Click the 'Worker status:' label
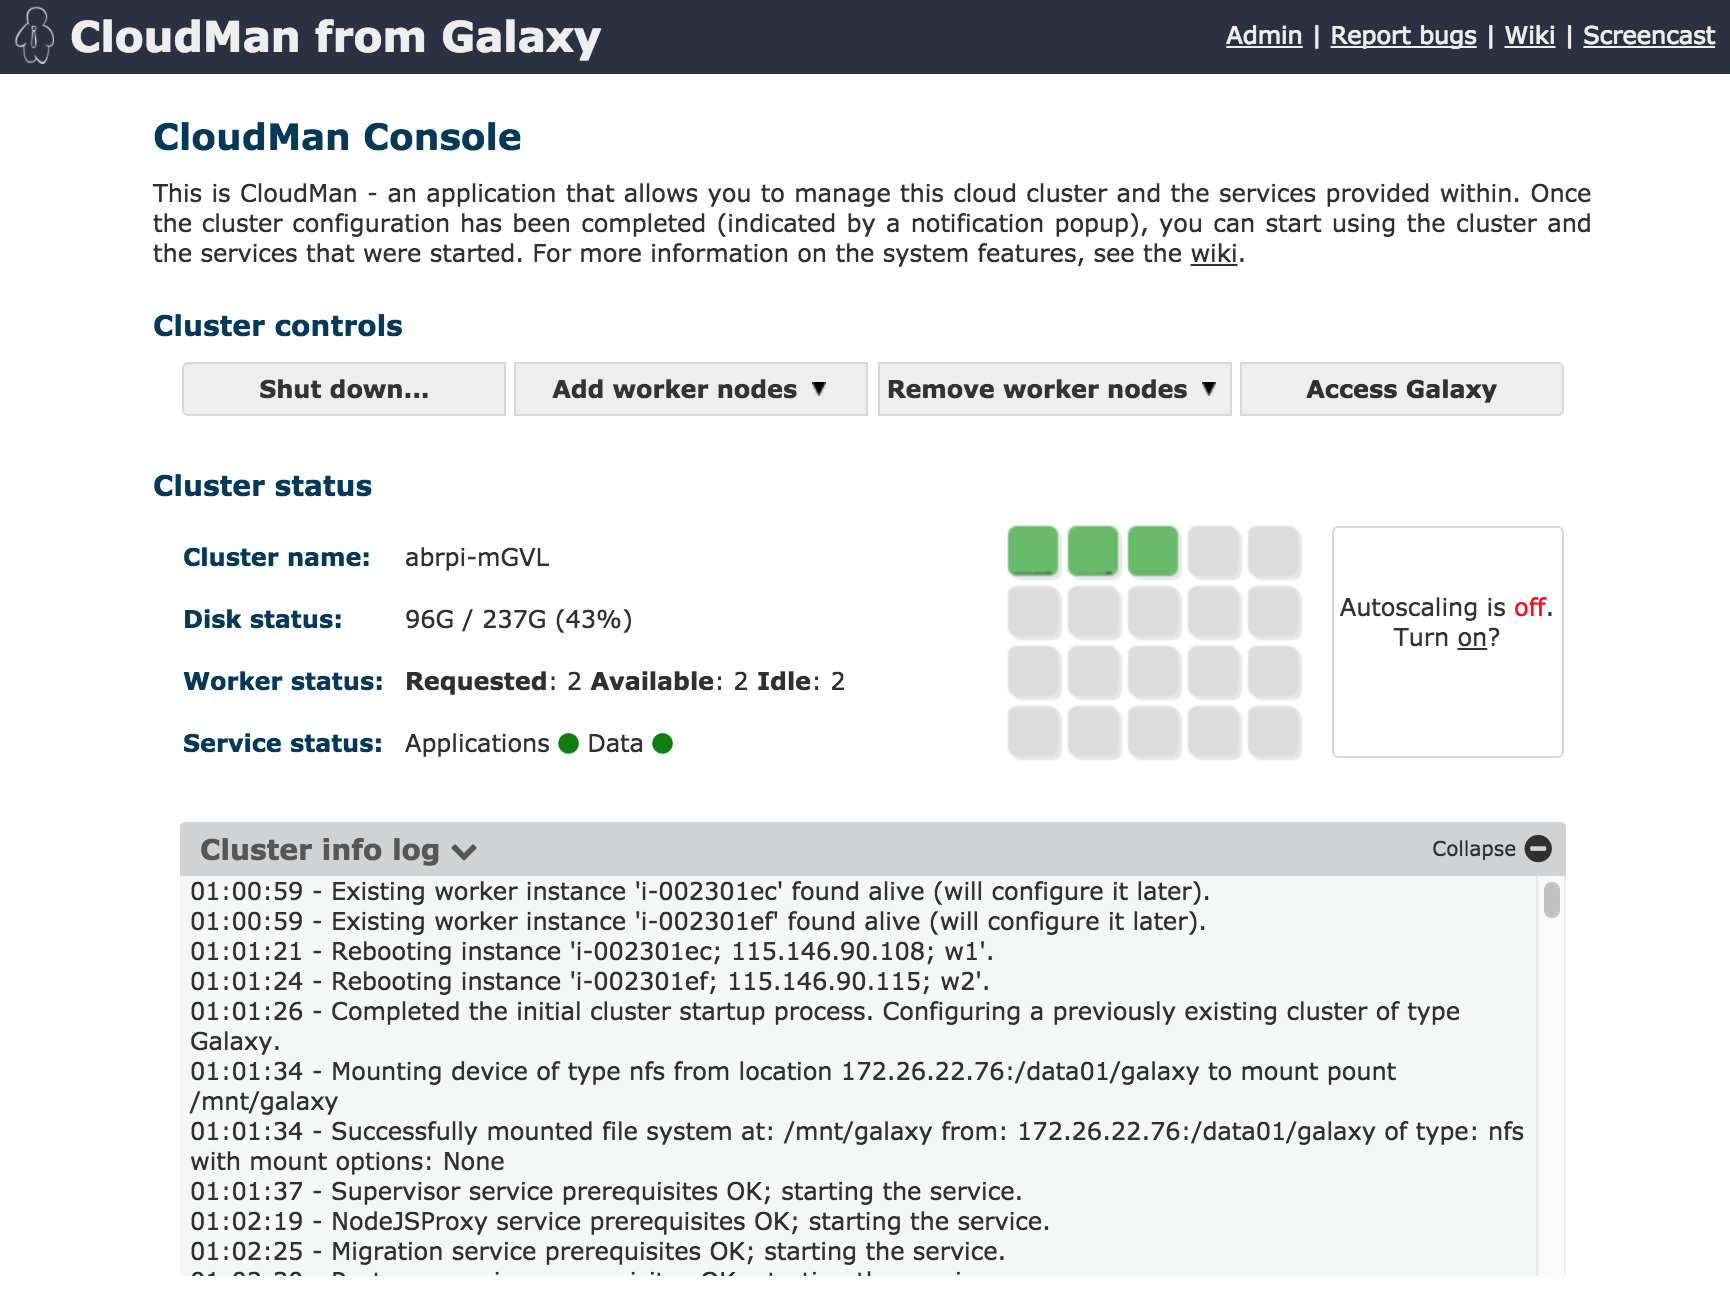 click(283, 681)
